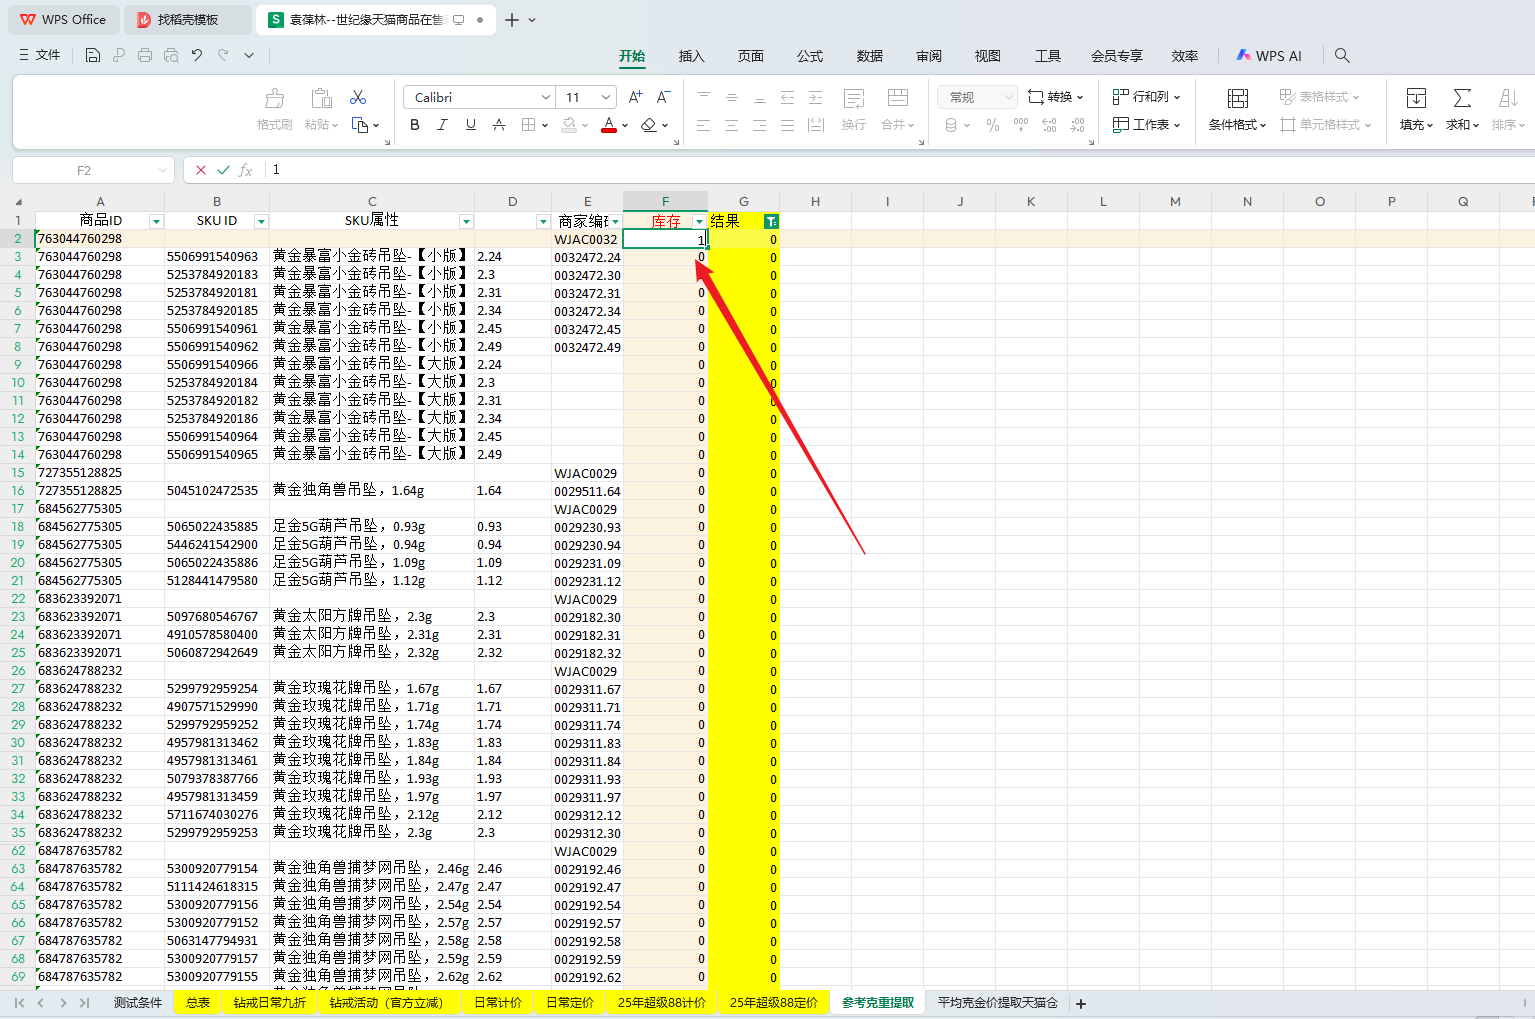The width and height of the screenshot is (1535, 1019).
Task: Click the Undo arrow icon
Action: pyautogui.click(x=197, y=56)
